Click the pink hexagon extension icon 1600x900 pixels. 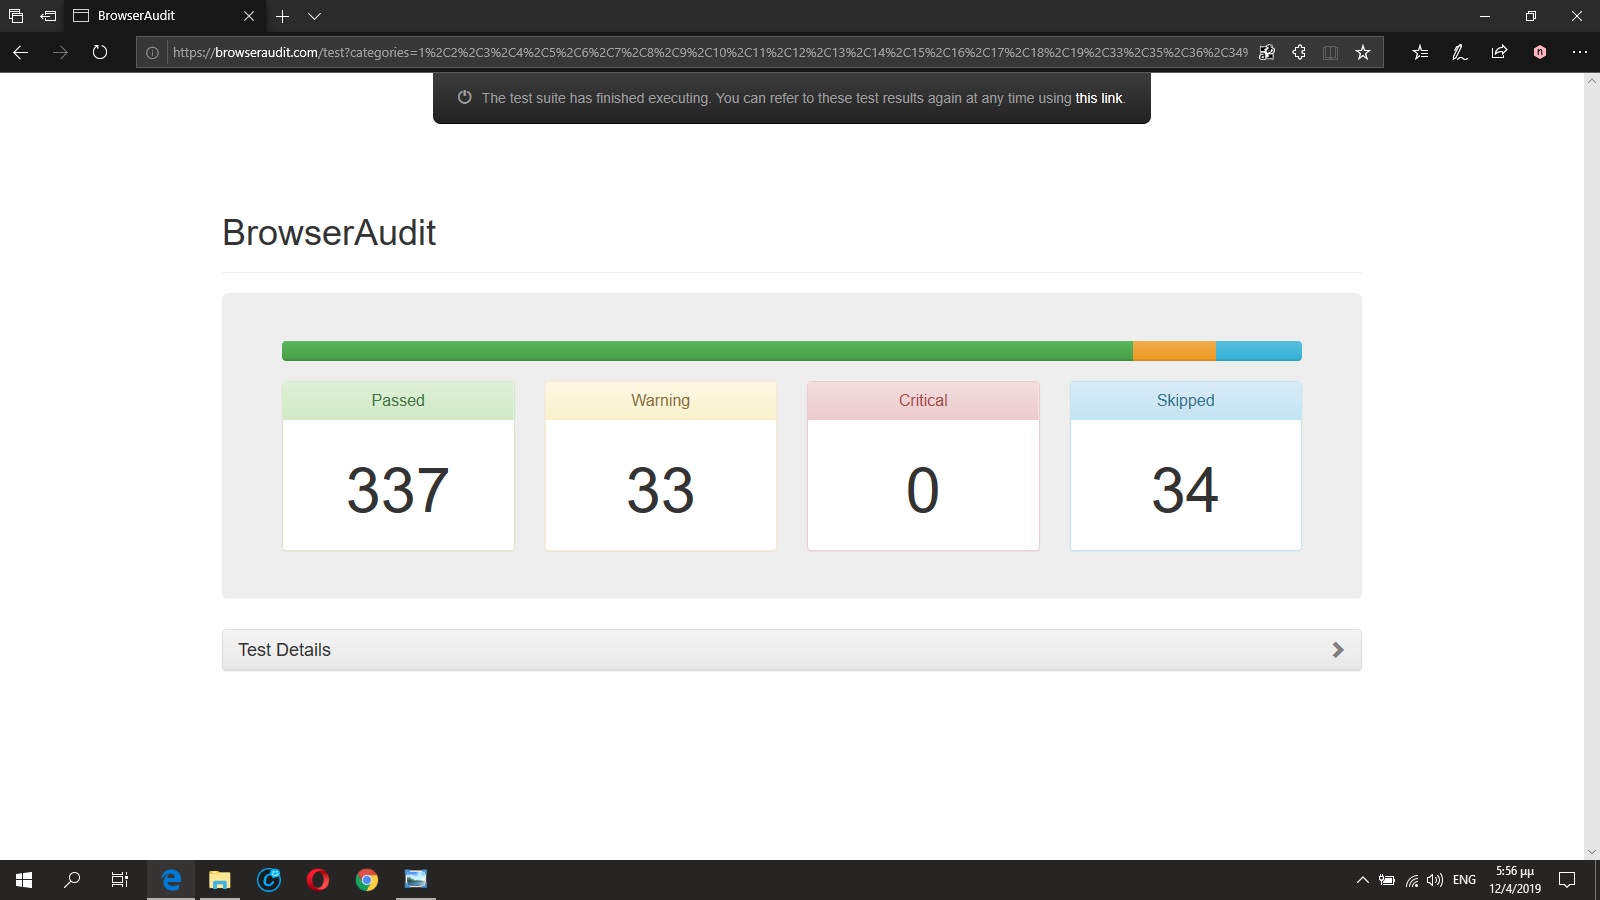pos(1540,52)
